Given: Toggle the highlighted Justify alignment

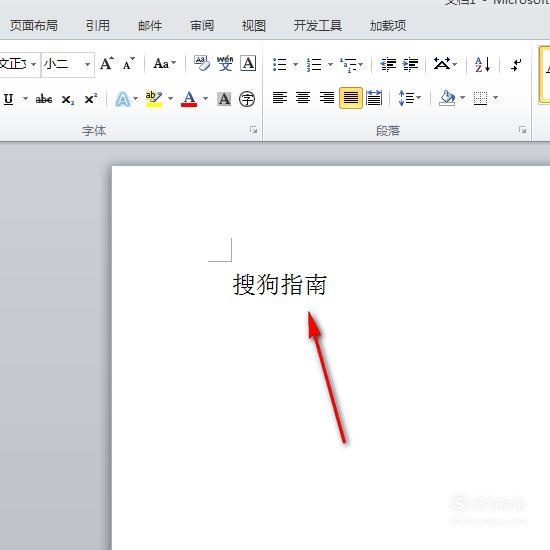Looking at the screenshot, I should tap(351, 98).
